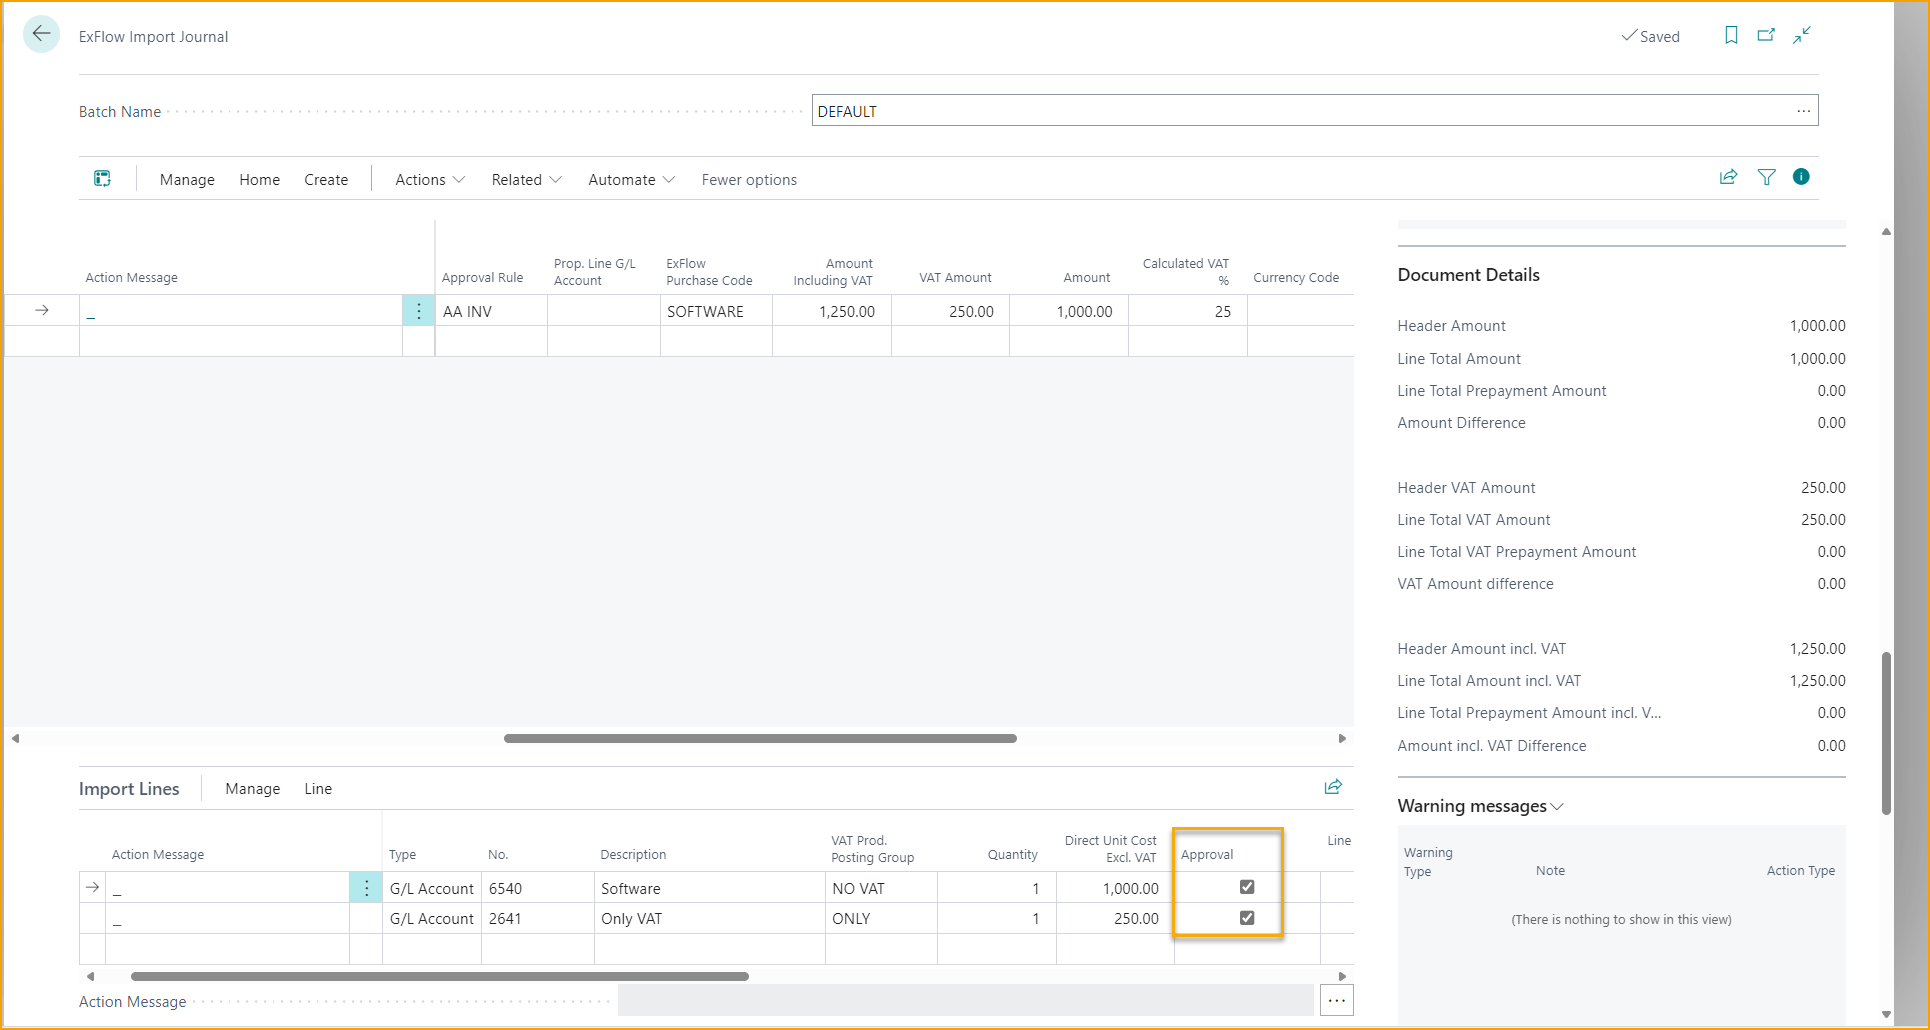Click the share icon in the journal toolbar

point(1728,177)
